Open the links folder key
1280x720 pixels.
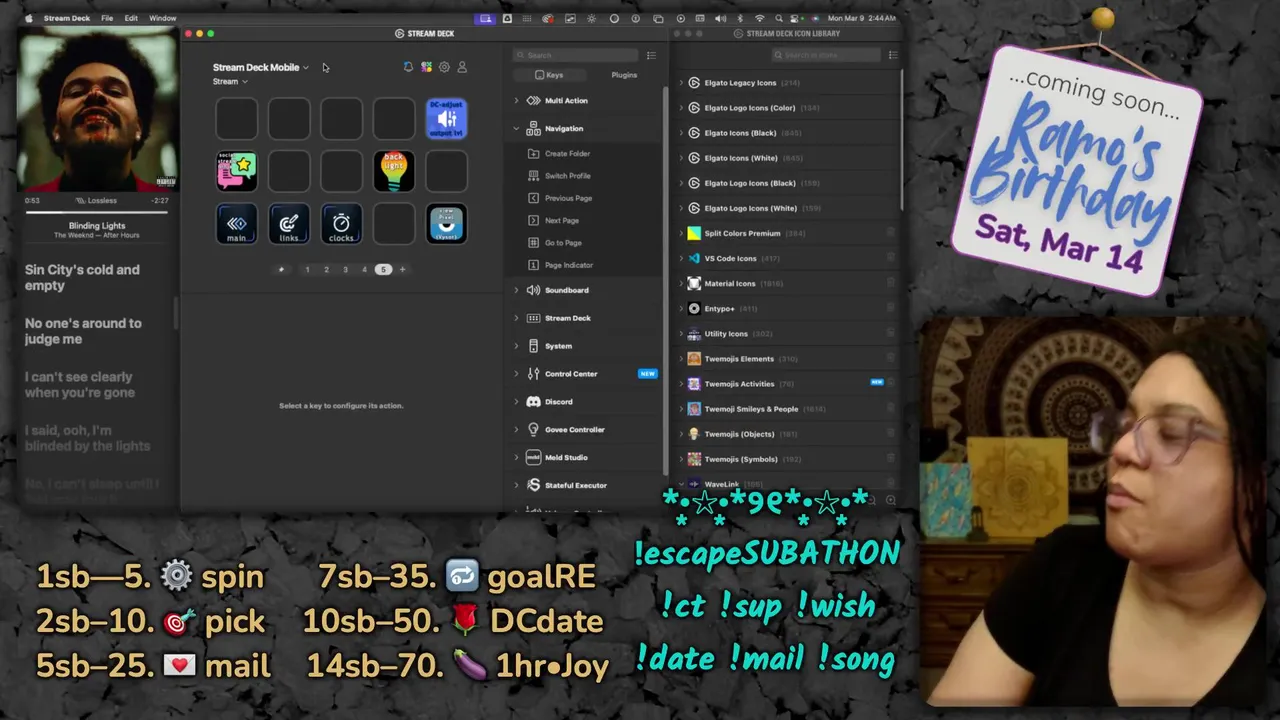tap(289, 224)
